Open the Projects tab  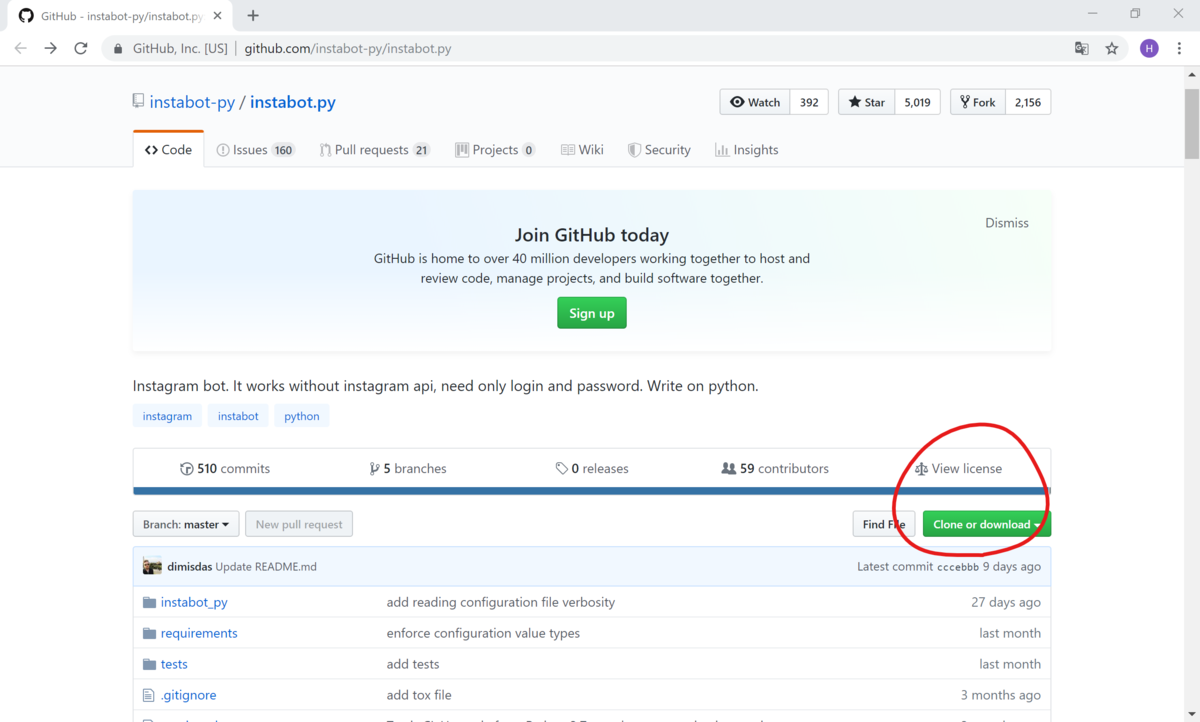tap(495, 150)
